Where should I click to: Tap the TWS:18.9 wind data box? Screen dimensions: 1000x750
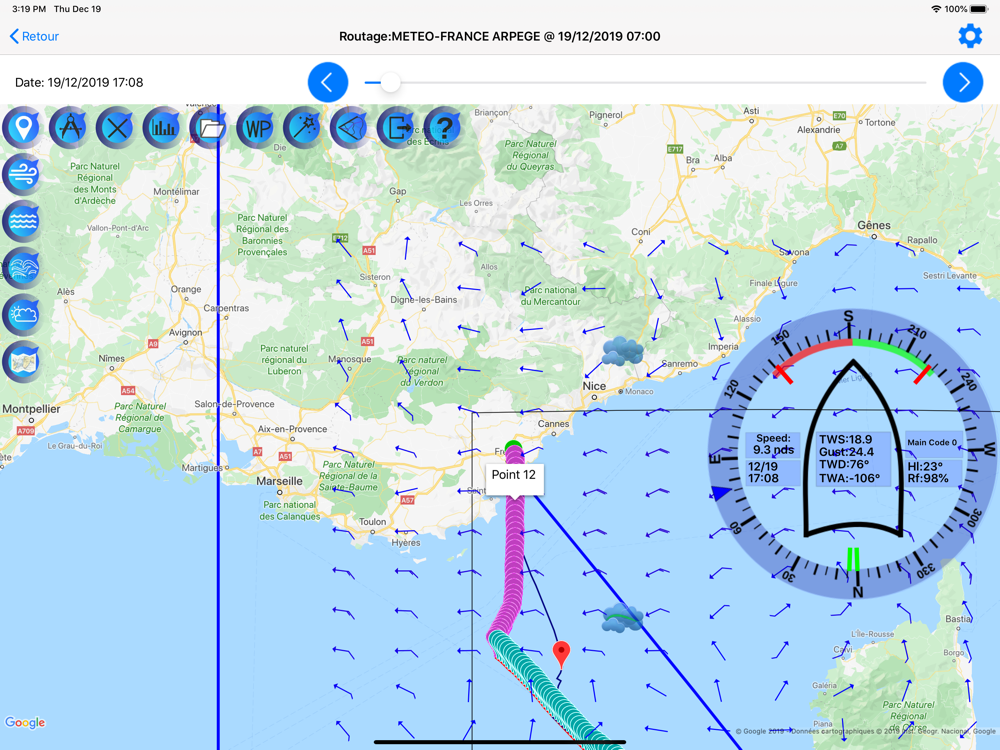854,459
